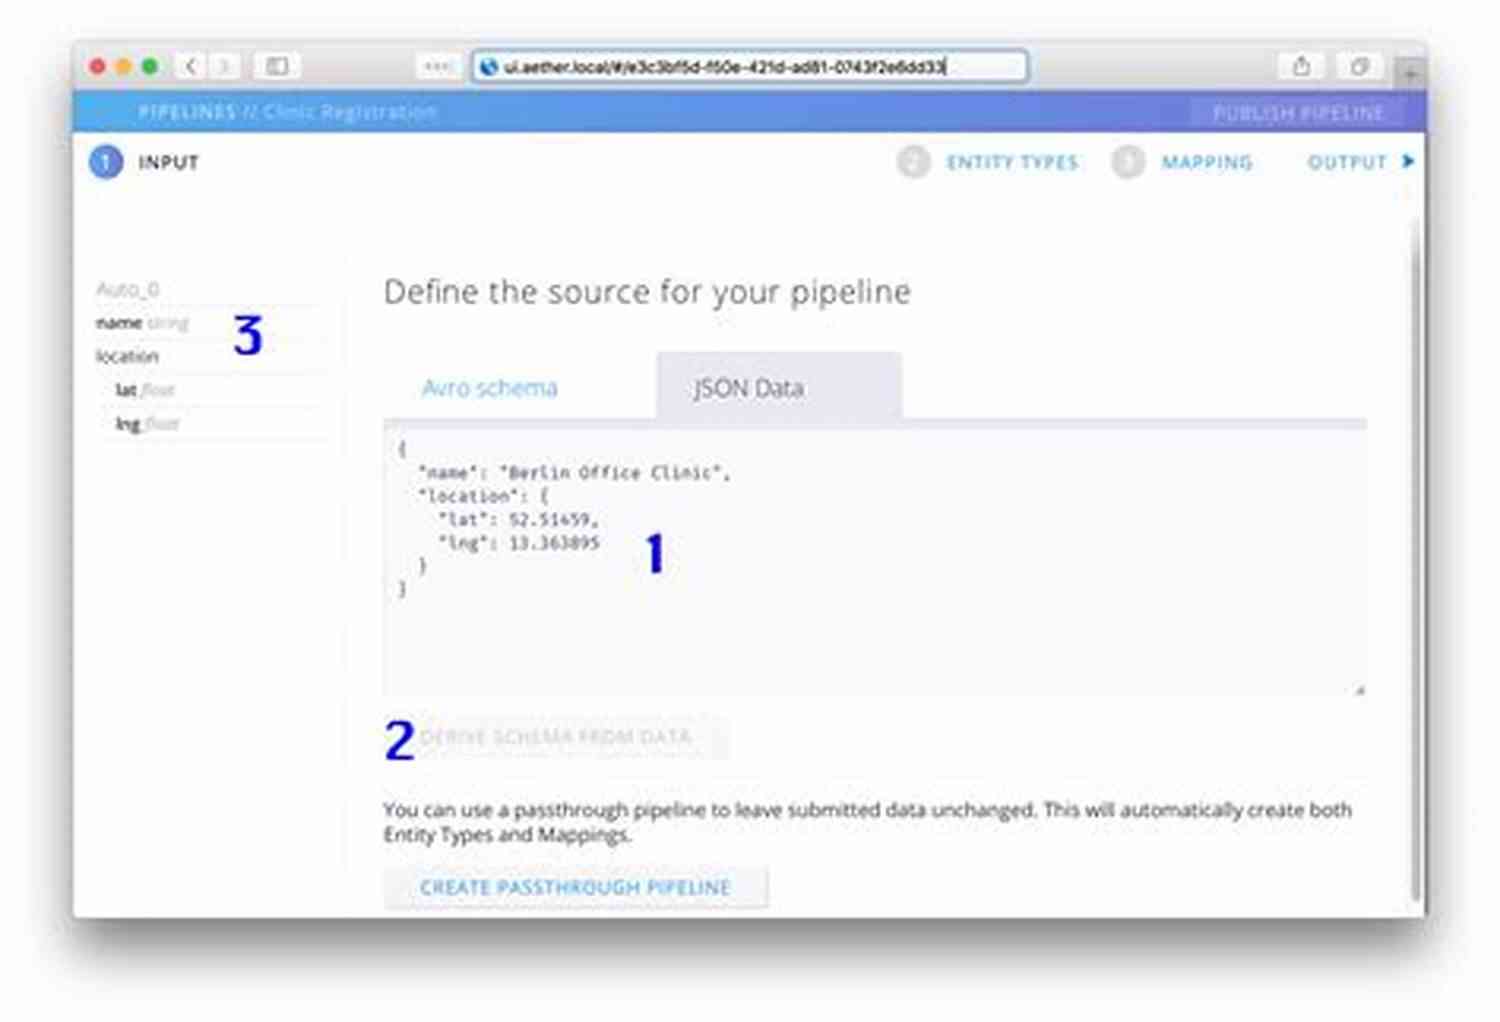Click the "lat": 52.51459 line
1500x1022 pixels.
pyautogui.click(x=518, y=519)
